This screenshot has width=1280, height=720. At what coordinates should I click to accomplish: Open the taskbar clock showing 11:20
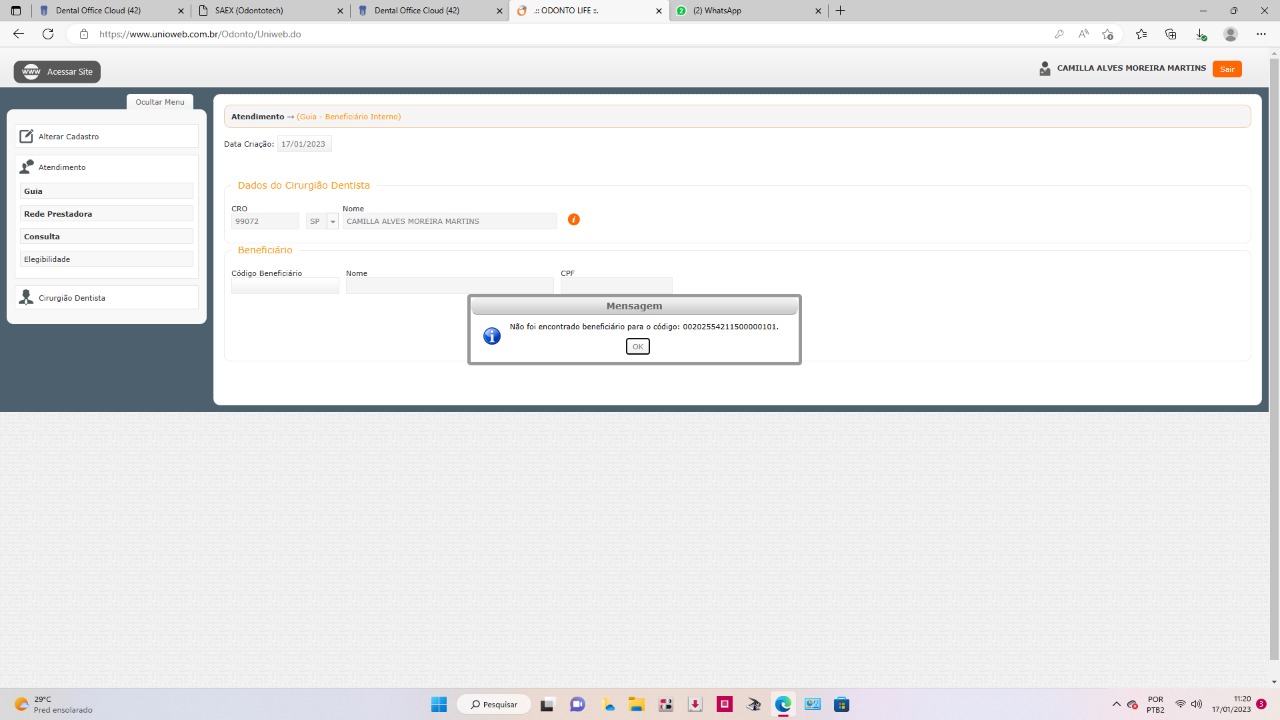click(1231, 704)
